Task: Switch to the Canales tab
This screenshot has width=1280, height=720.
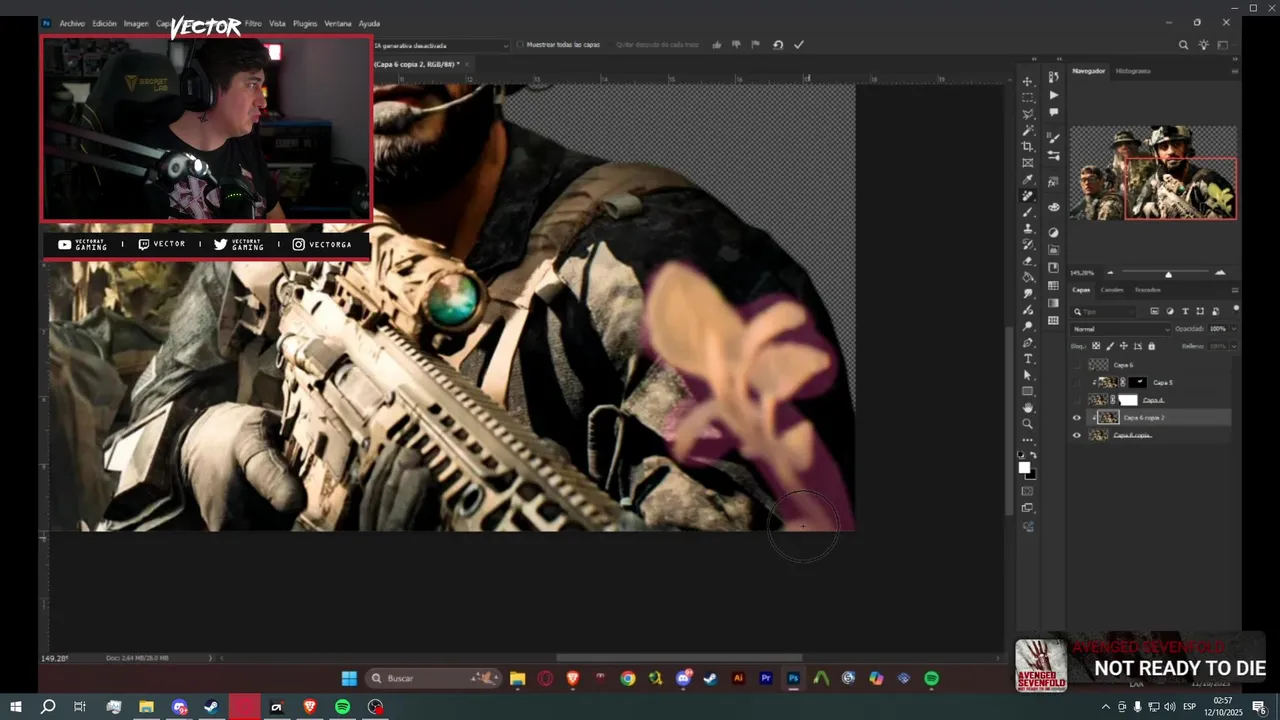Action: (x=1112, y=290)
